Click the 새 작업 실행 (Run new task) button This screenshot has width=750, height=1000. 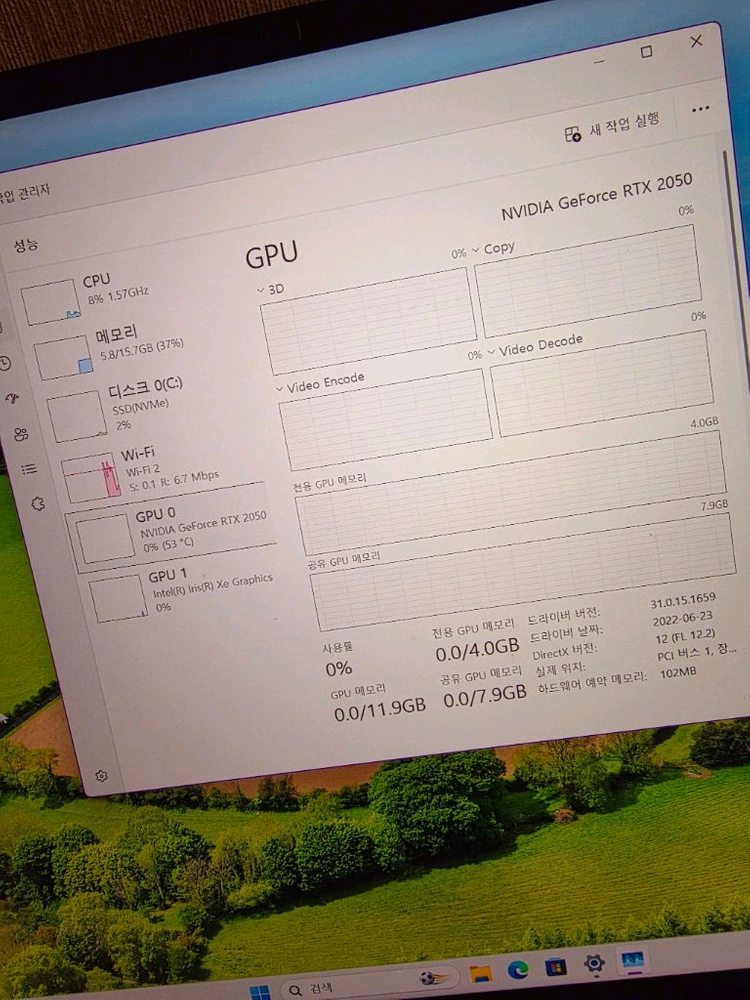pyautogui.click(x=612, y=126)
